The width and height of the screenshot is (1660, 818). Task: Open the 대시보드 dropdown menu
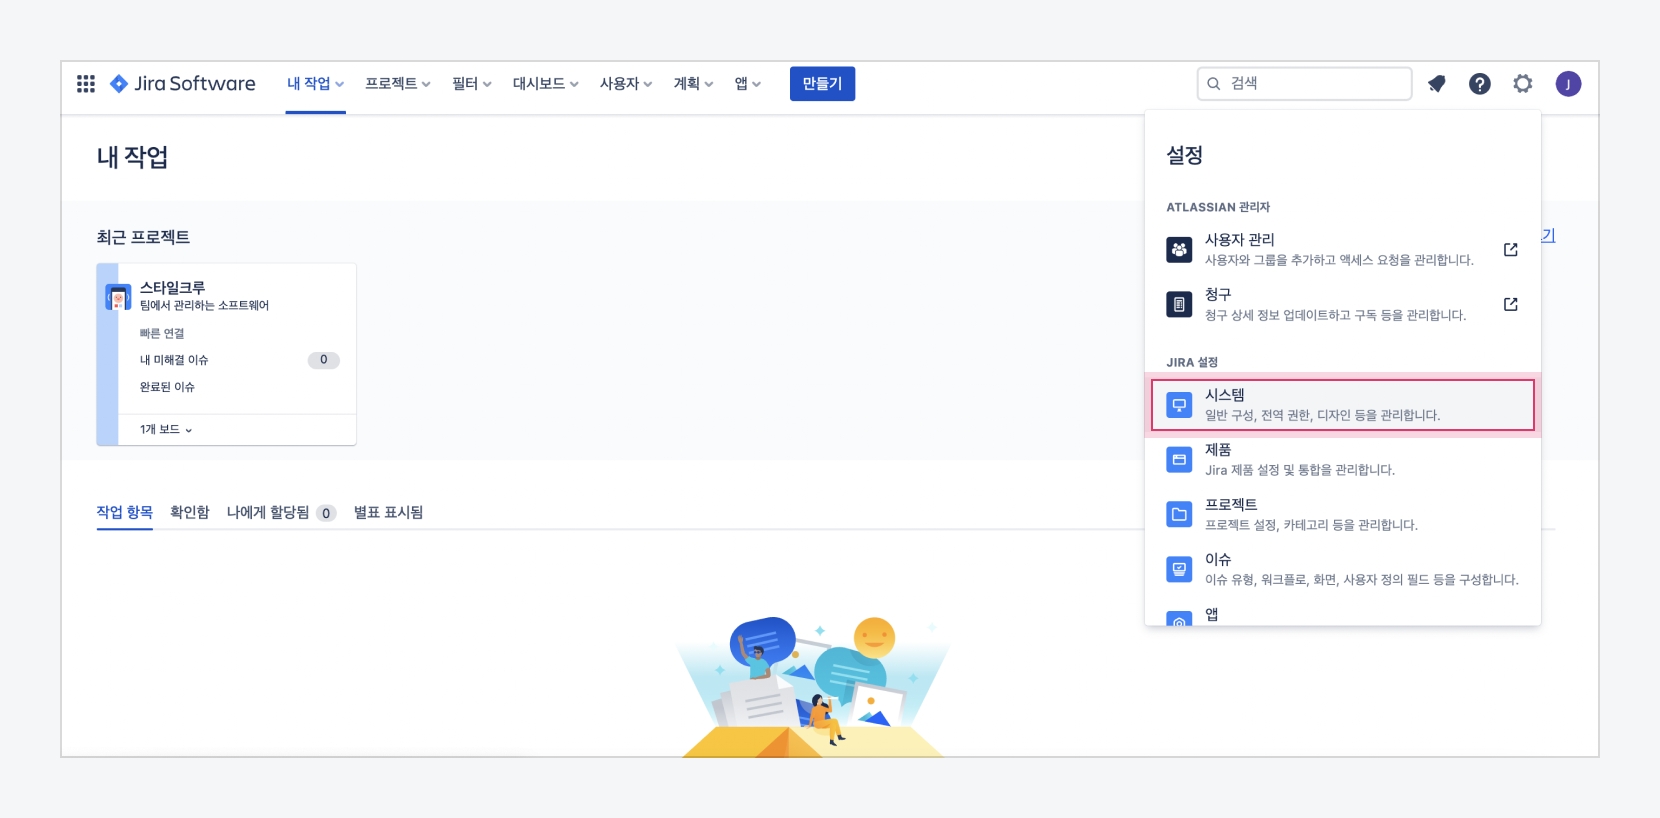pyautogui.click(x=545, y=84)
